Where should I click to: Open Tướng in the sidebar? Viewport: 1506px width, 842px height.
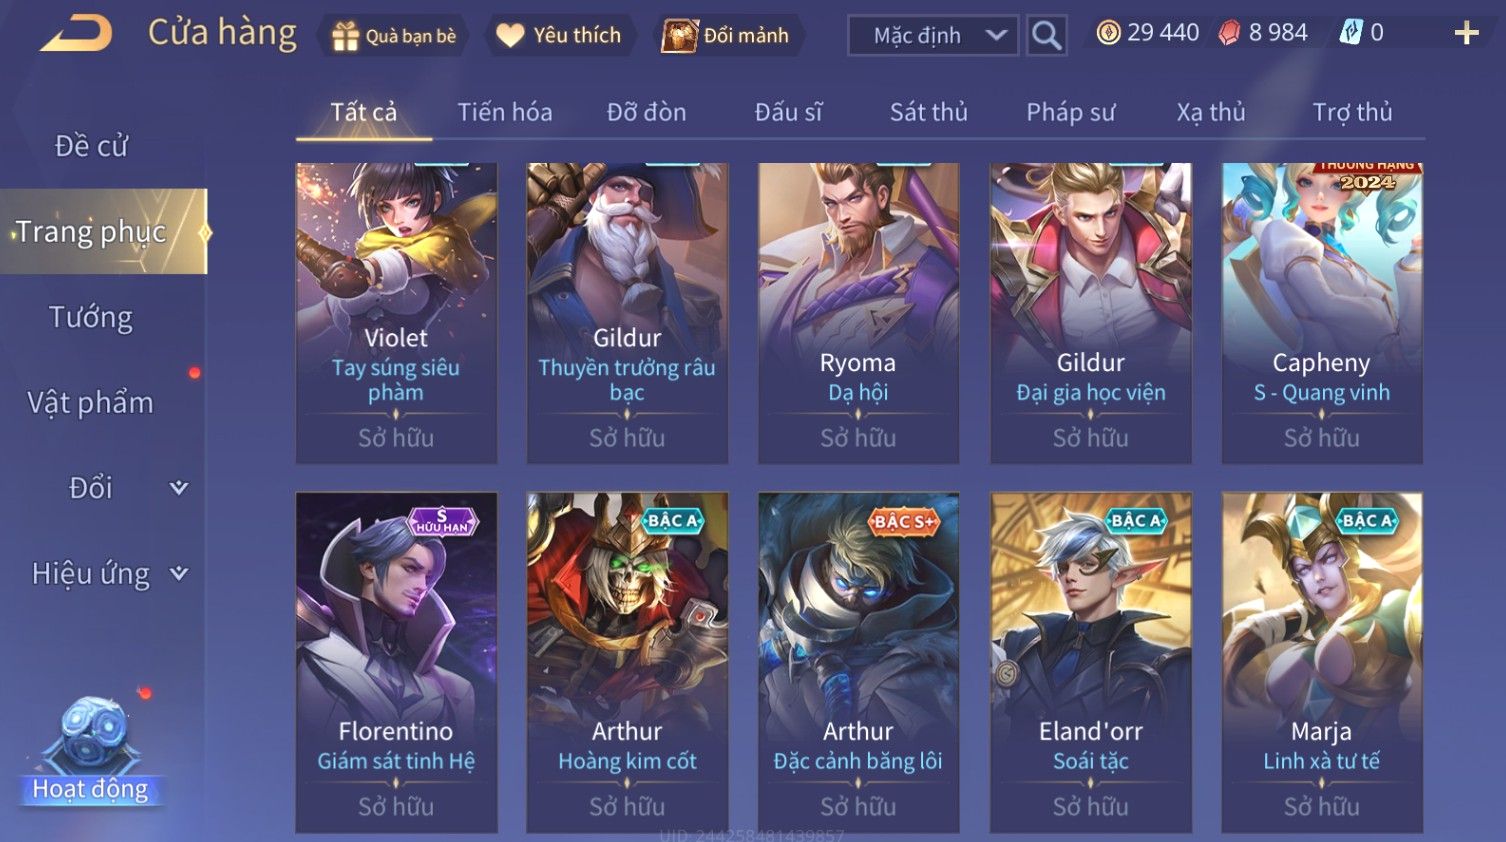coord(91,317)
